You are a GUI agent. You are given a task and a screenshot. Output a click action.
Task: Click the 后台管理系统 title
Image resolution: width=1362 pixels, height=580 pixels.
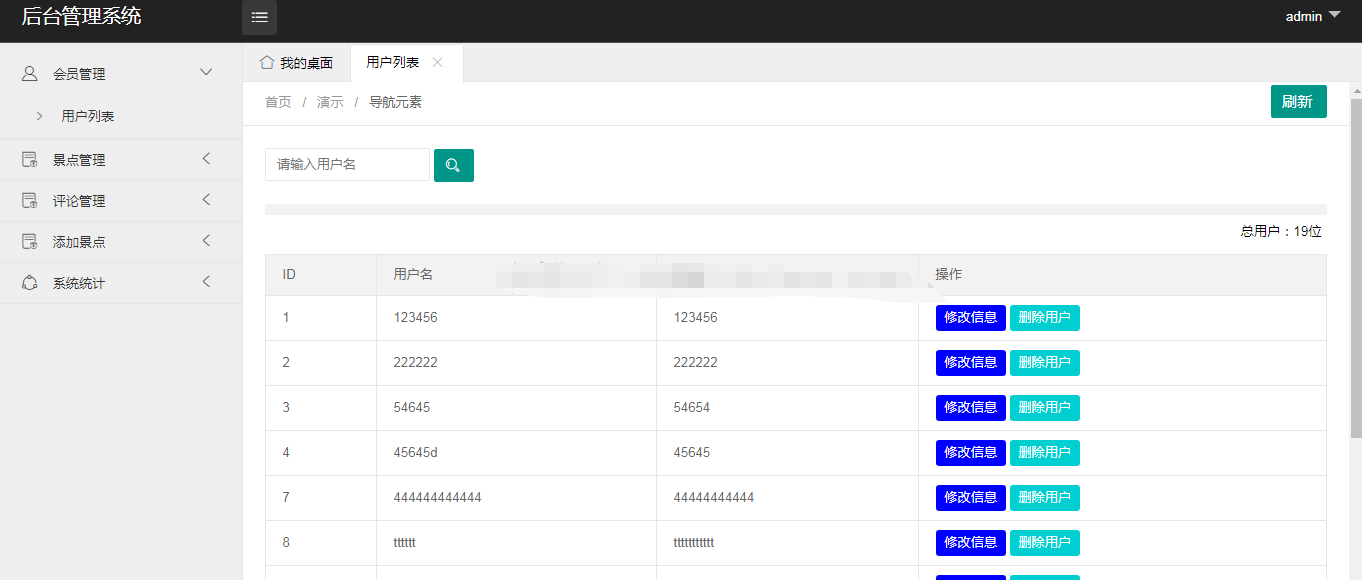tap(81, 16)
